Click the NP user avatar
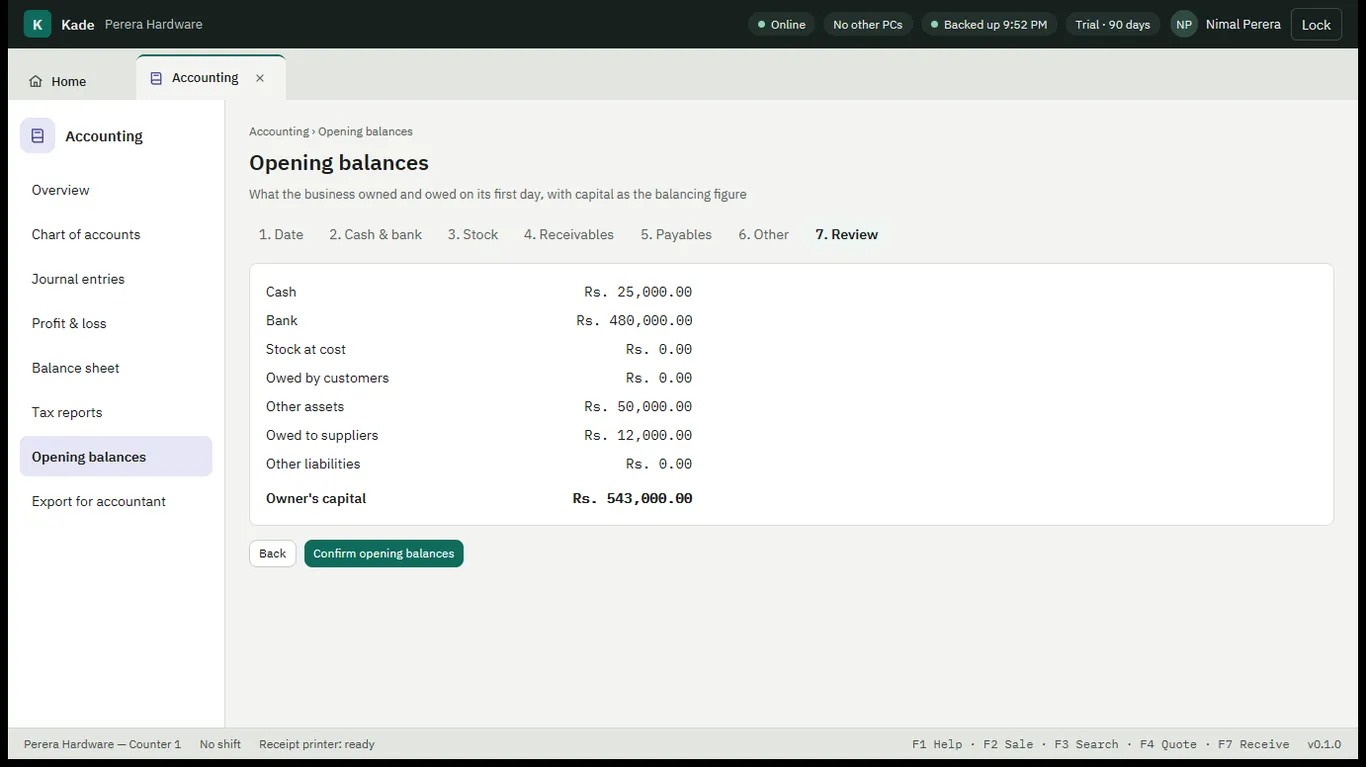This screenshot has width=1366, height=767. [x=1184, y=24]
